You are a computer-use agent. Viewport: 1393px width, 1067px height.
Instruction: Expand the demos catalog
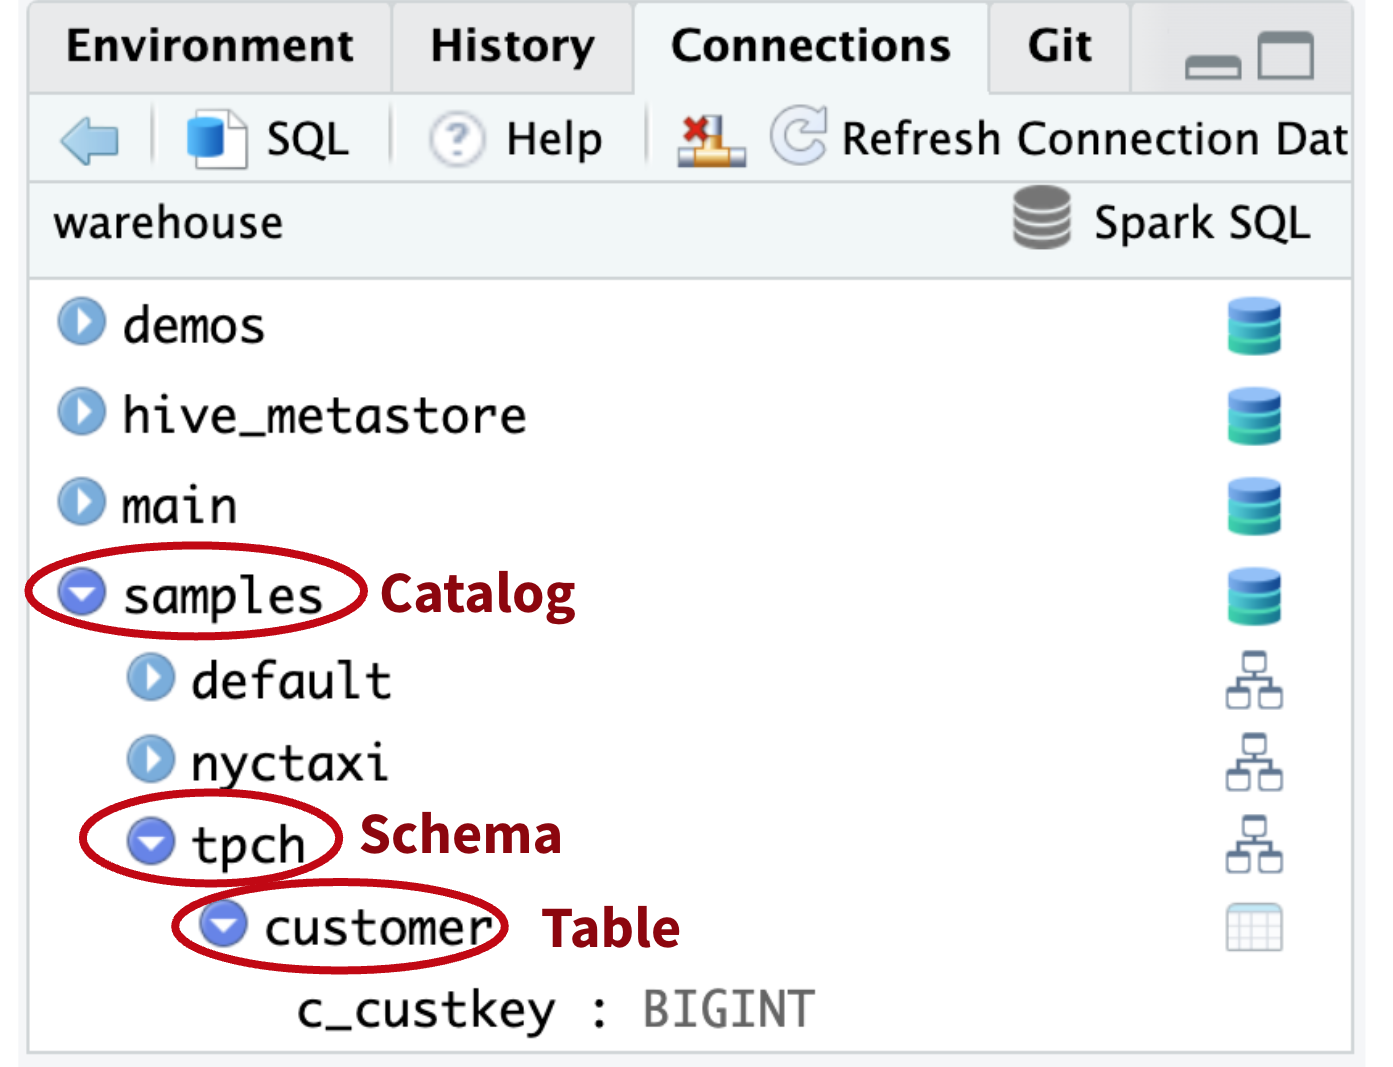pos(81,322)
